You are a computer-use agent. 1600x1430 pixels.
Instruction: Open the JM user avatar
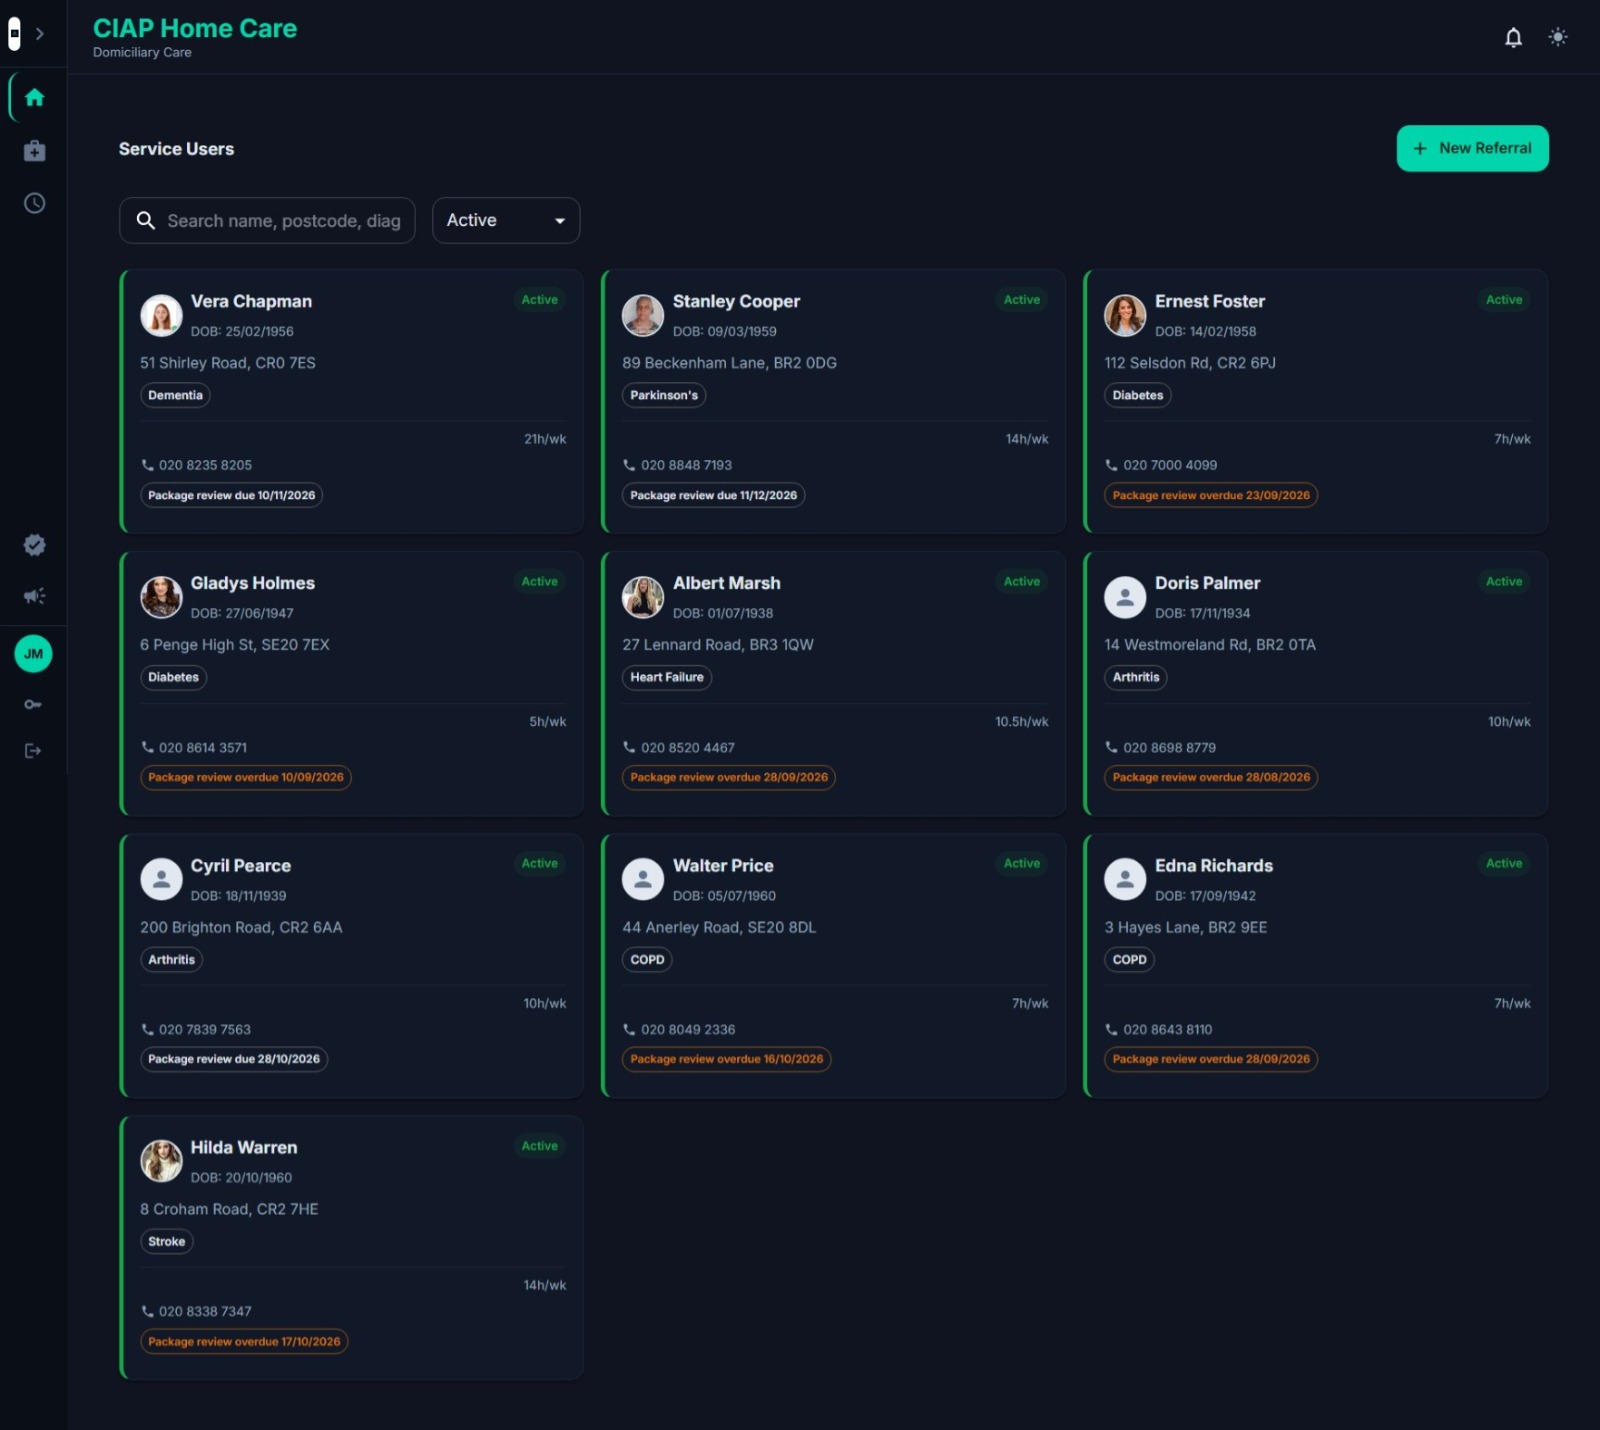[x=33, y=654]
